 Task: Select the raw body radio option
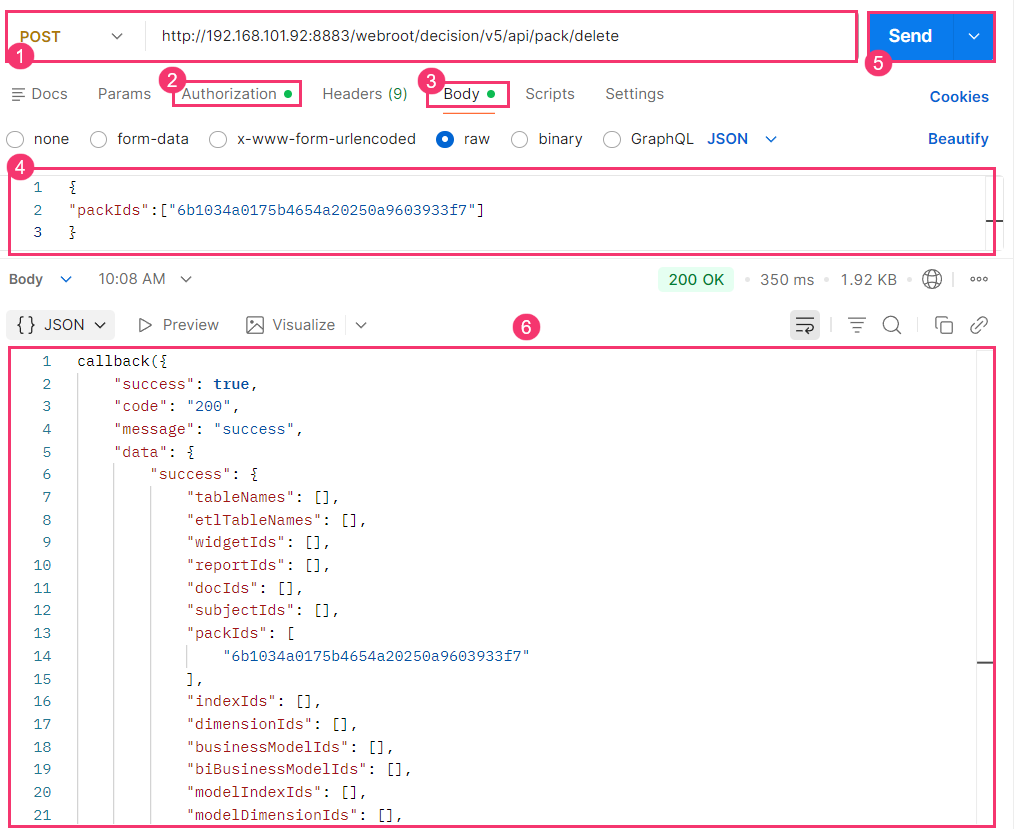pos(445,139)
